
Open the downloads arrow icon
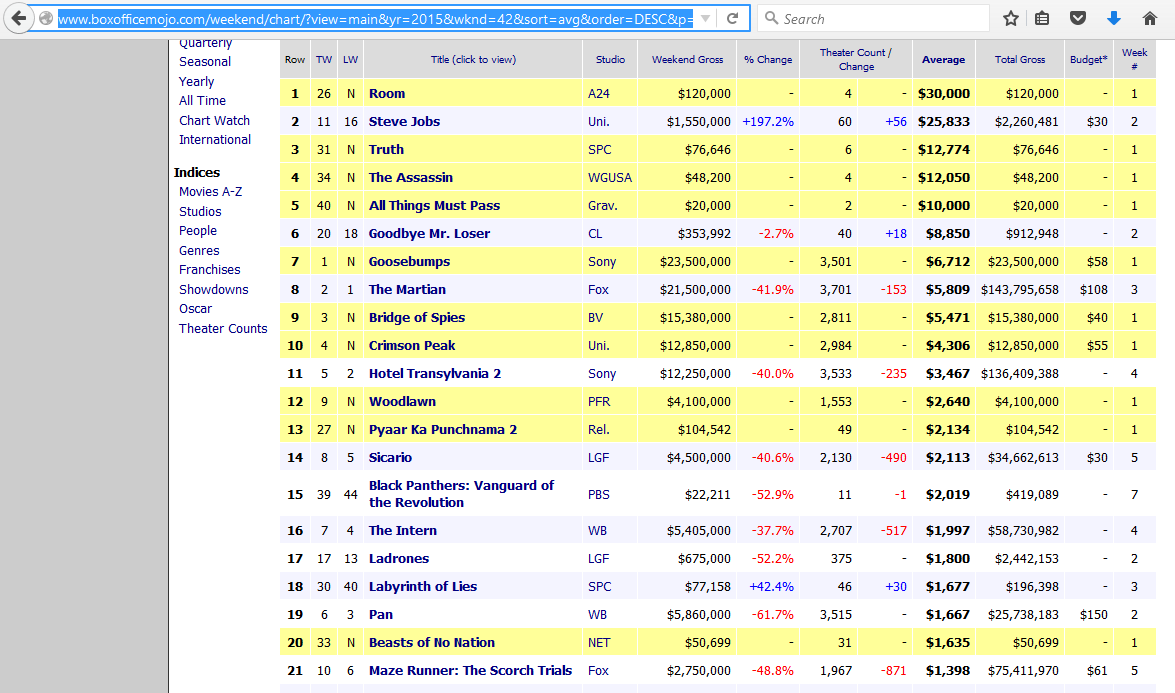click(x=1114, y=18)
